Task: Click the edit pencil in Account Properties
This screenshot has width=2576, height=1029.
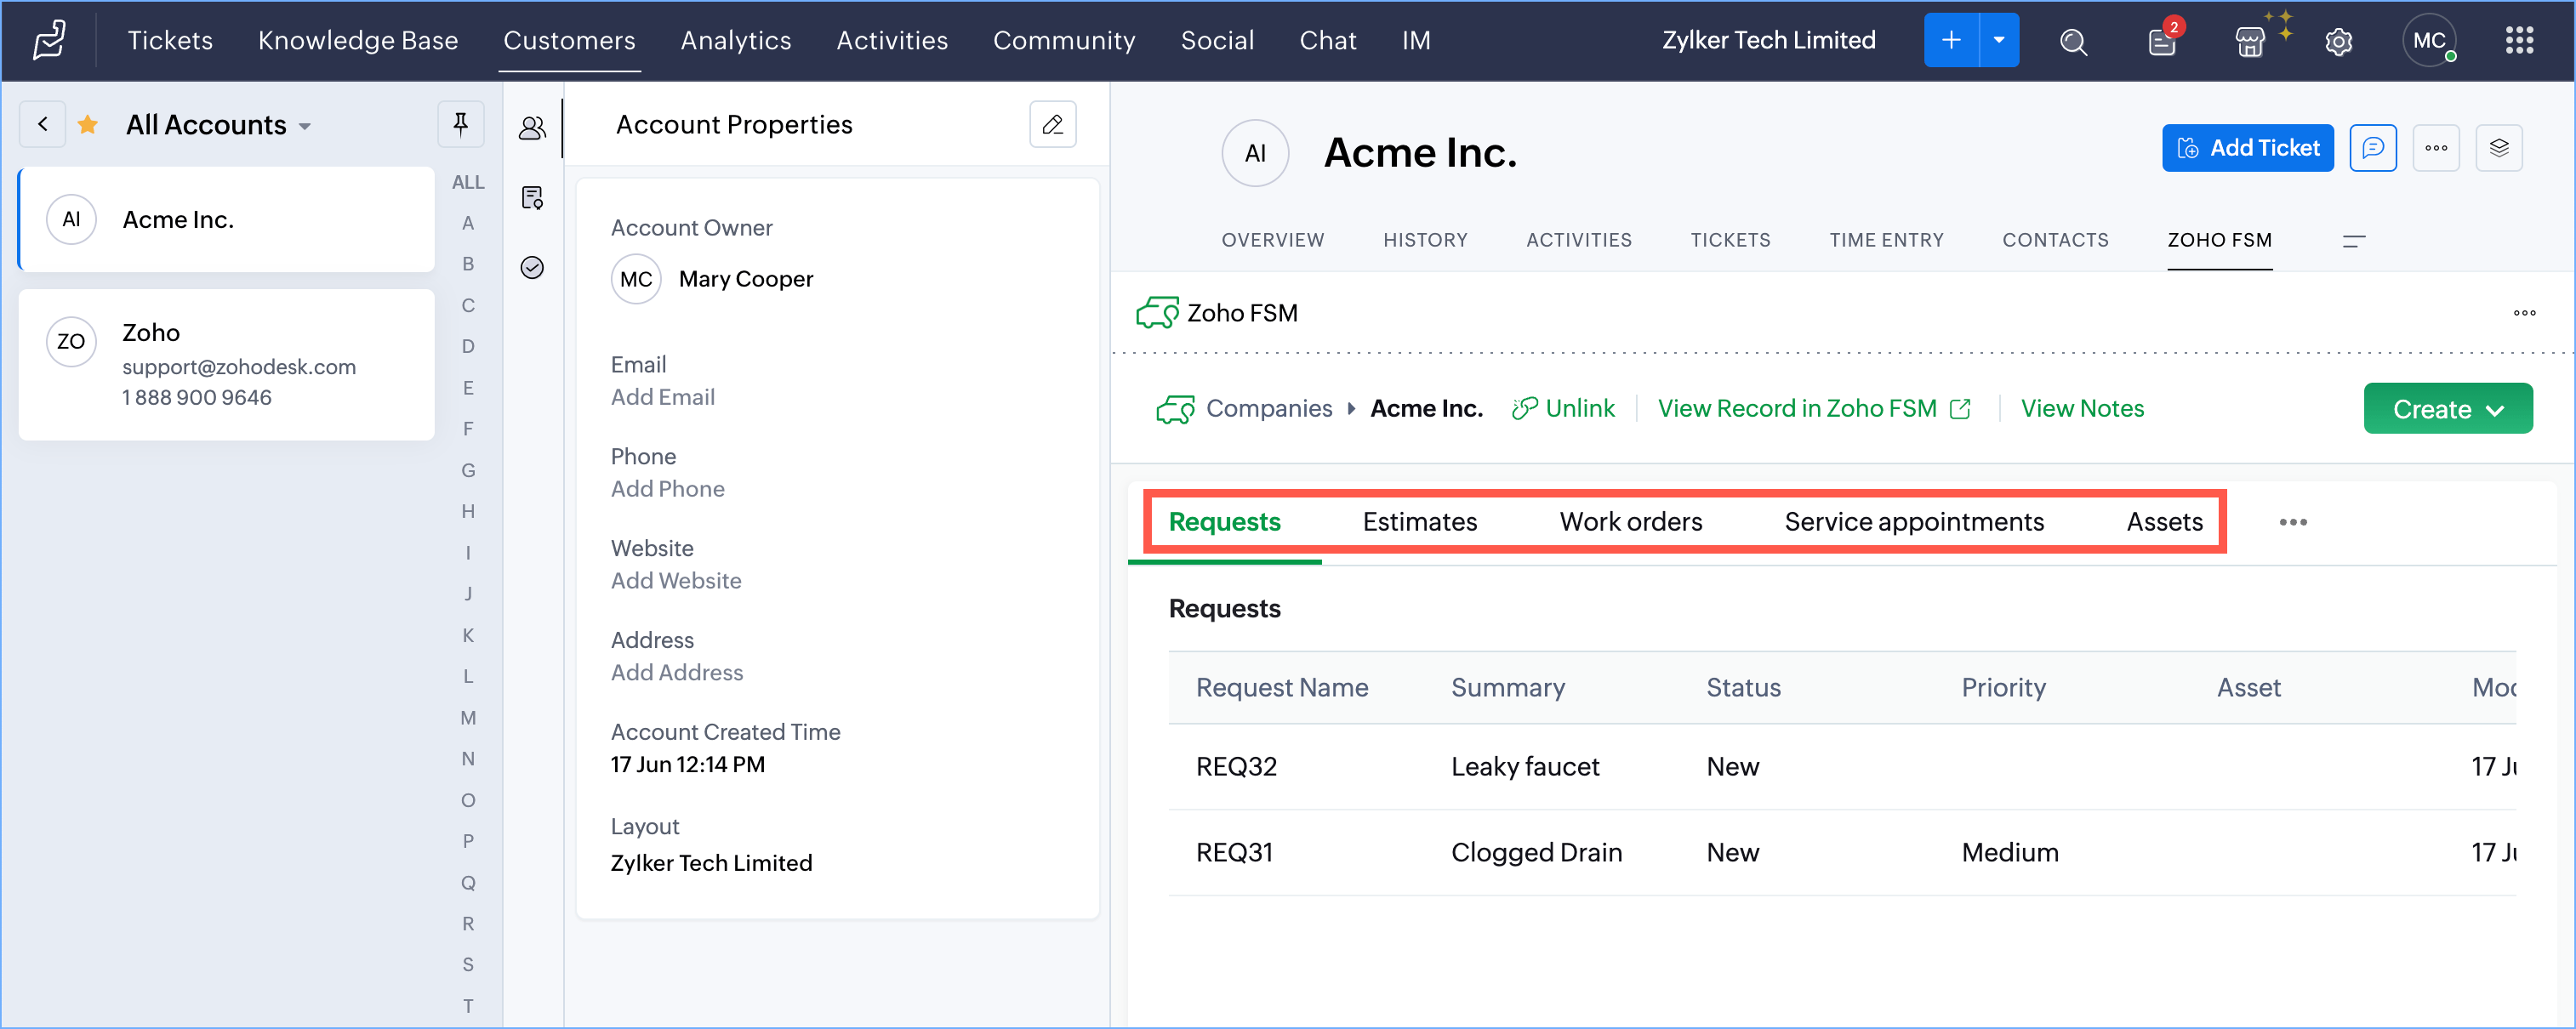Action: 1052,124
